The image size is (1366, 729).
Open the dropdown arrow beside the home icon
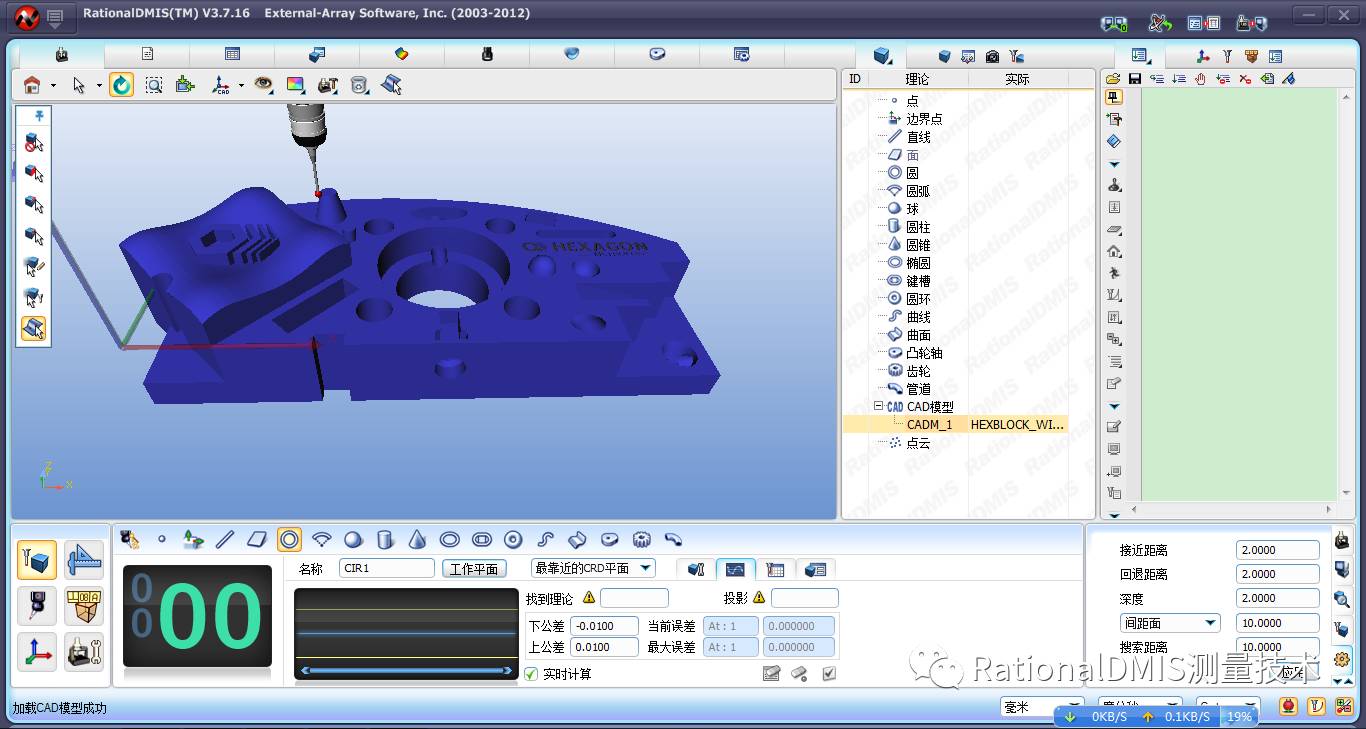[53, 86]
